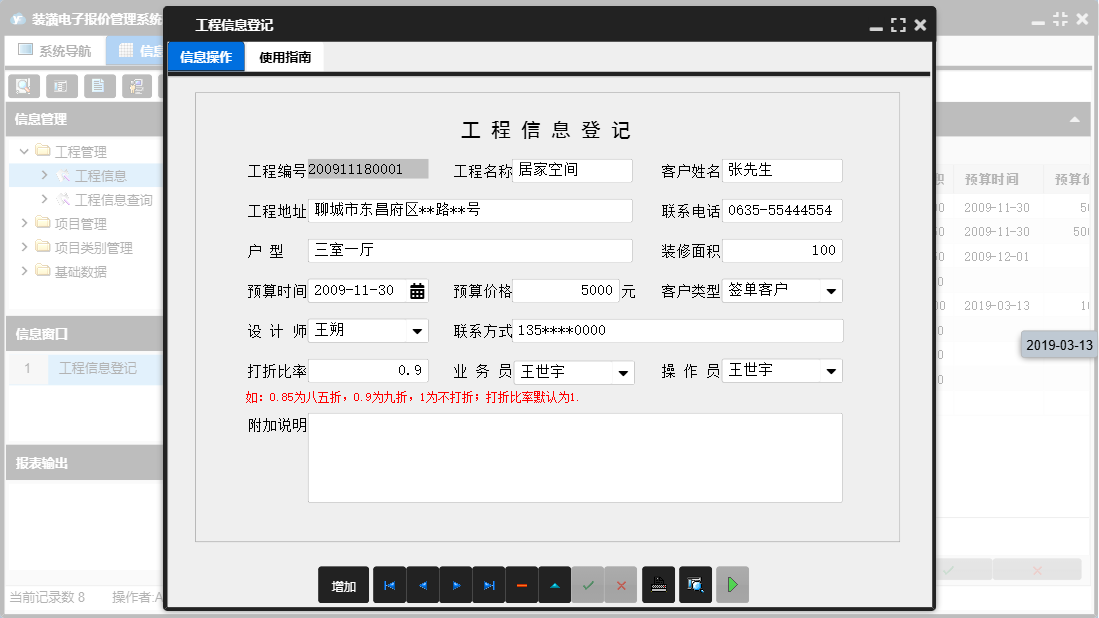Click the green run arrow icon
The image size is (1099, 618).
732,585
